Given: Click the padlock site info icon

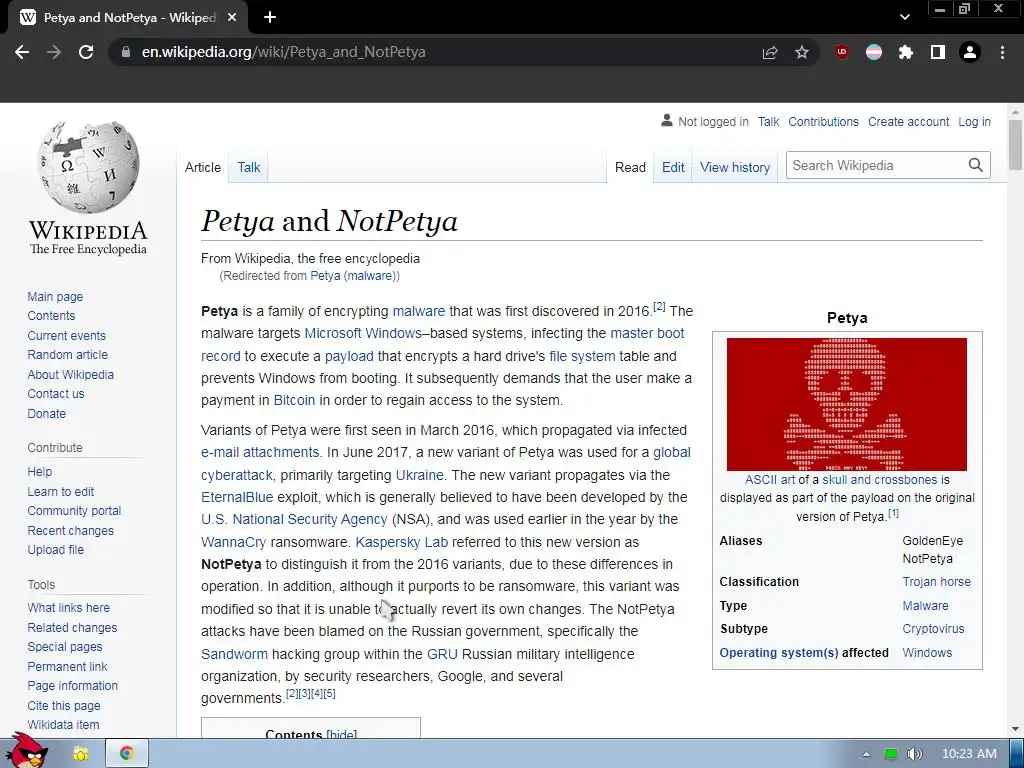Looking at the screenshot, I should 126,52.
